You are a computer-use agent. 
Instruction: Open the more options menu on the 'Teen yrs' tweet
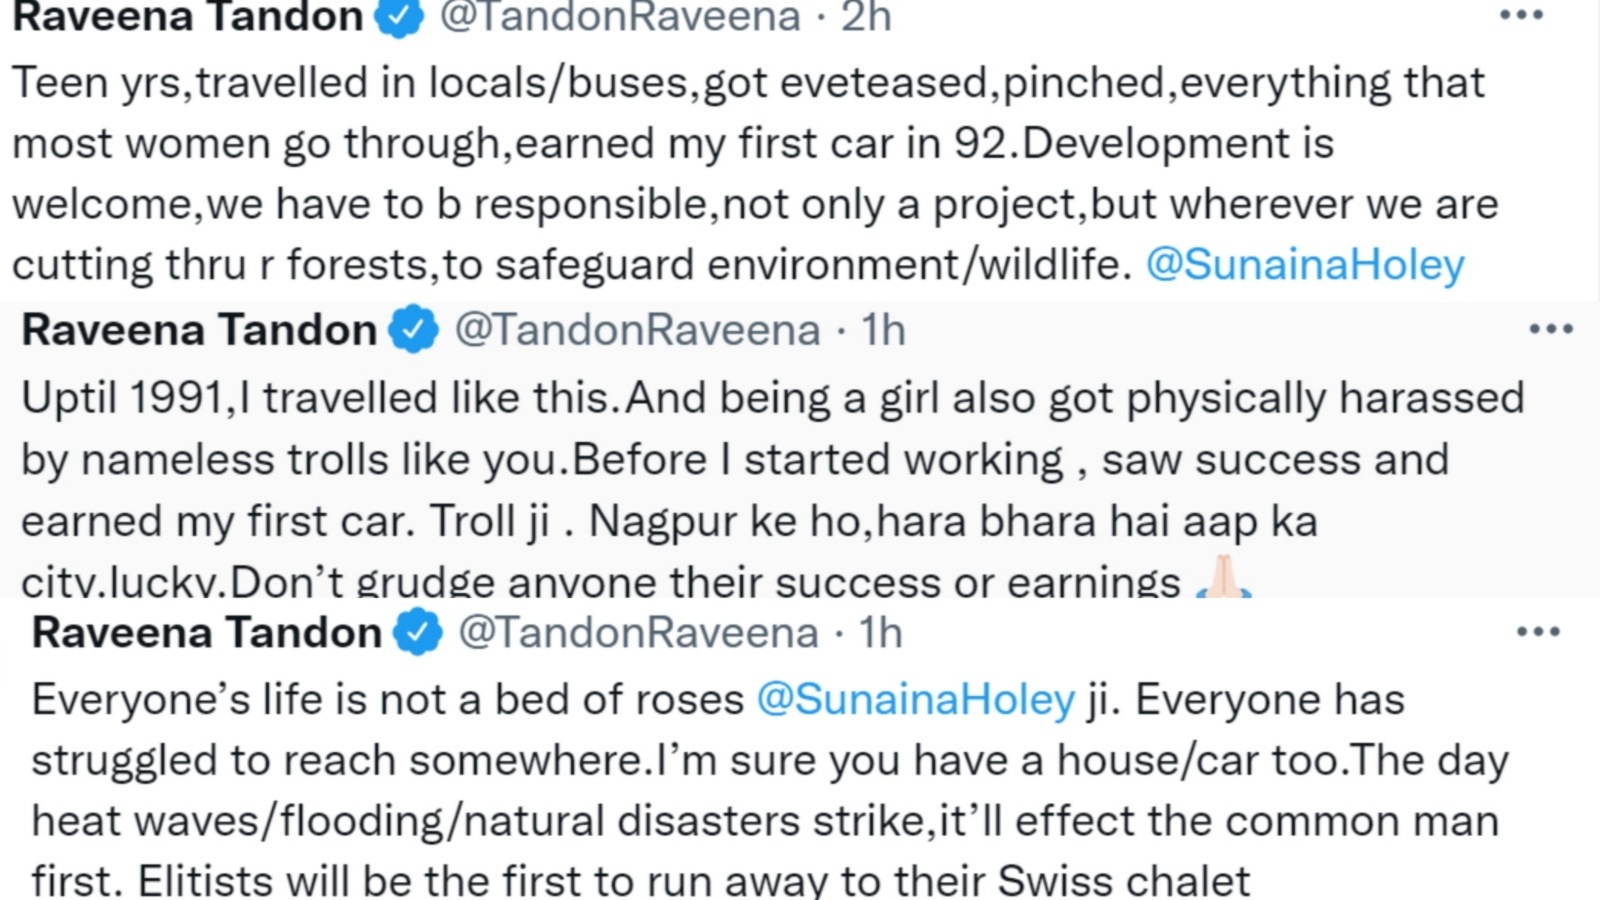tap(1521, 15)
